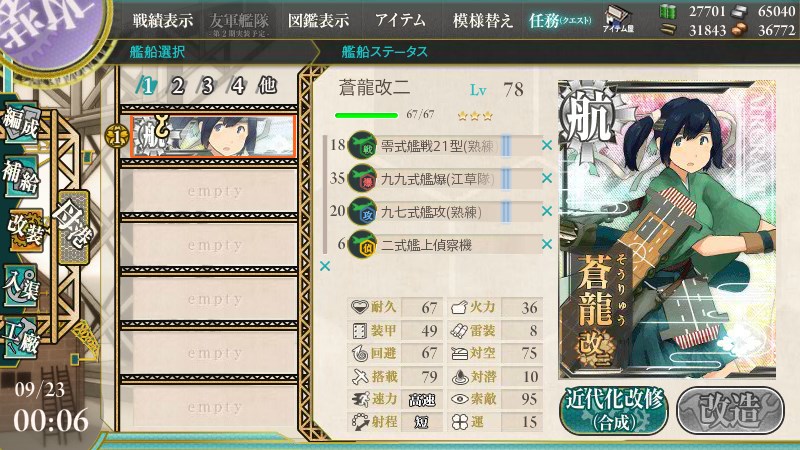The width and height of the screenshot is (800, 450).
Task: Click the 改造 remodel button
Action: pos(730,411)
